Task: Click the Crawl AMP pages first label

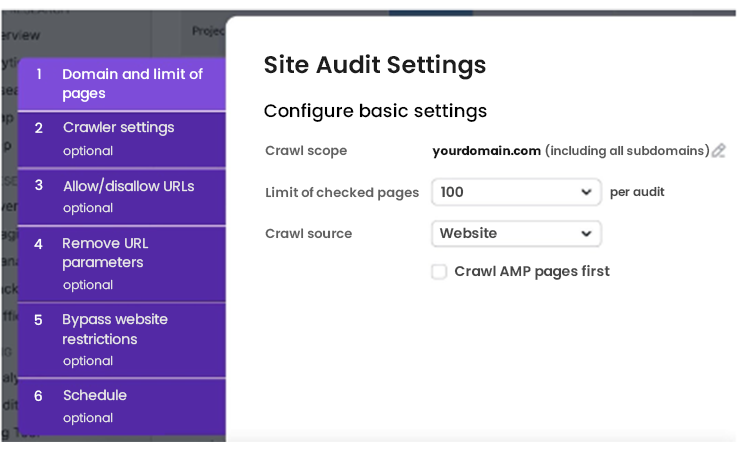Action: 532,272
